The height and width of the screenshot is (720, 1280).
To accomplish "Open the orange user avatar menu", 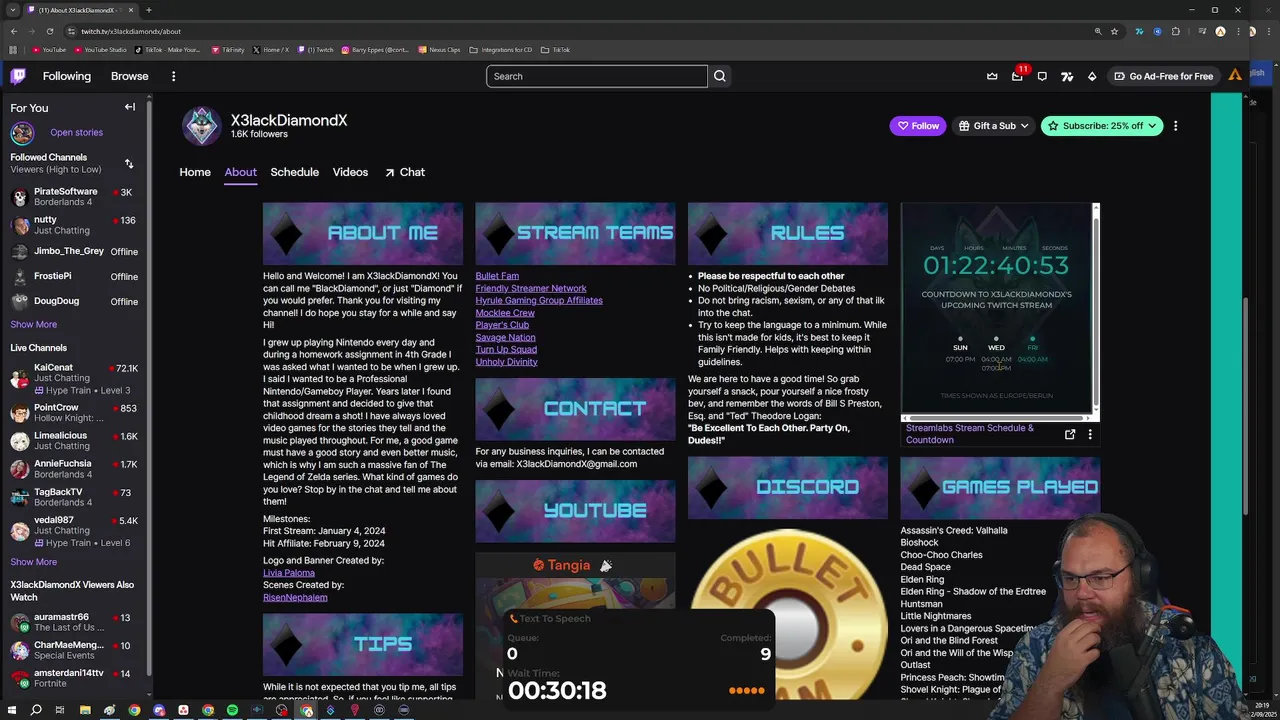I will coord(1235,75).
